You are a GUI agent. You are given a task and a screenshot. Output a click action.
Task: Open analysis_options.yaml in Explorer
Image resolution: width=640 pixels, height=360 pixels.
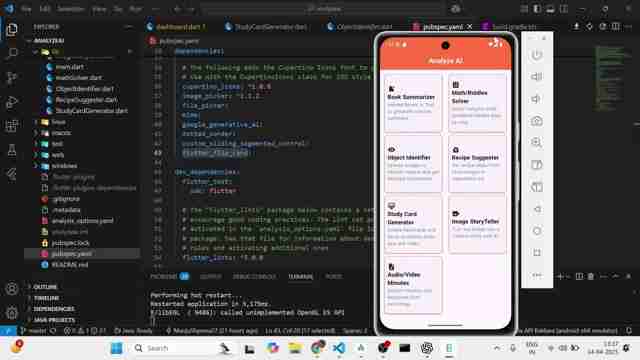82,221
